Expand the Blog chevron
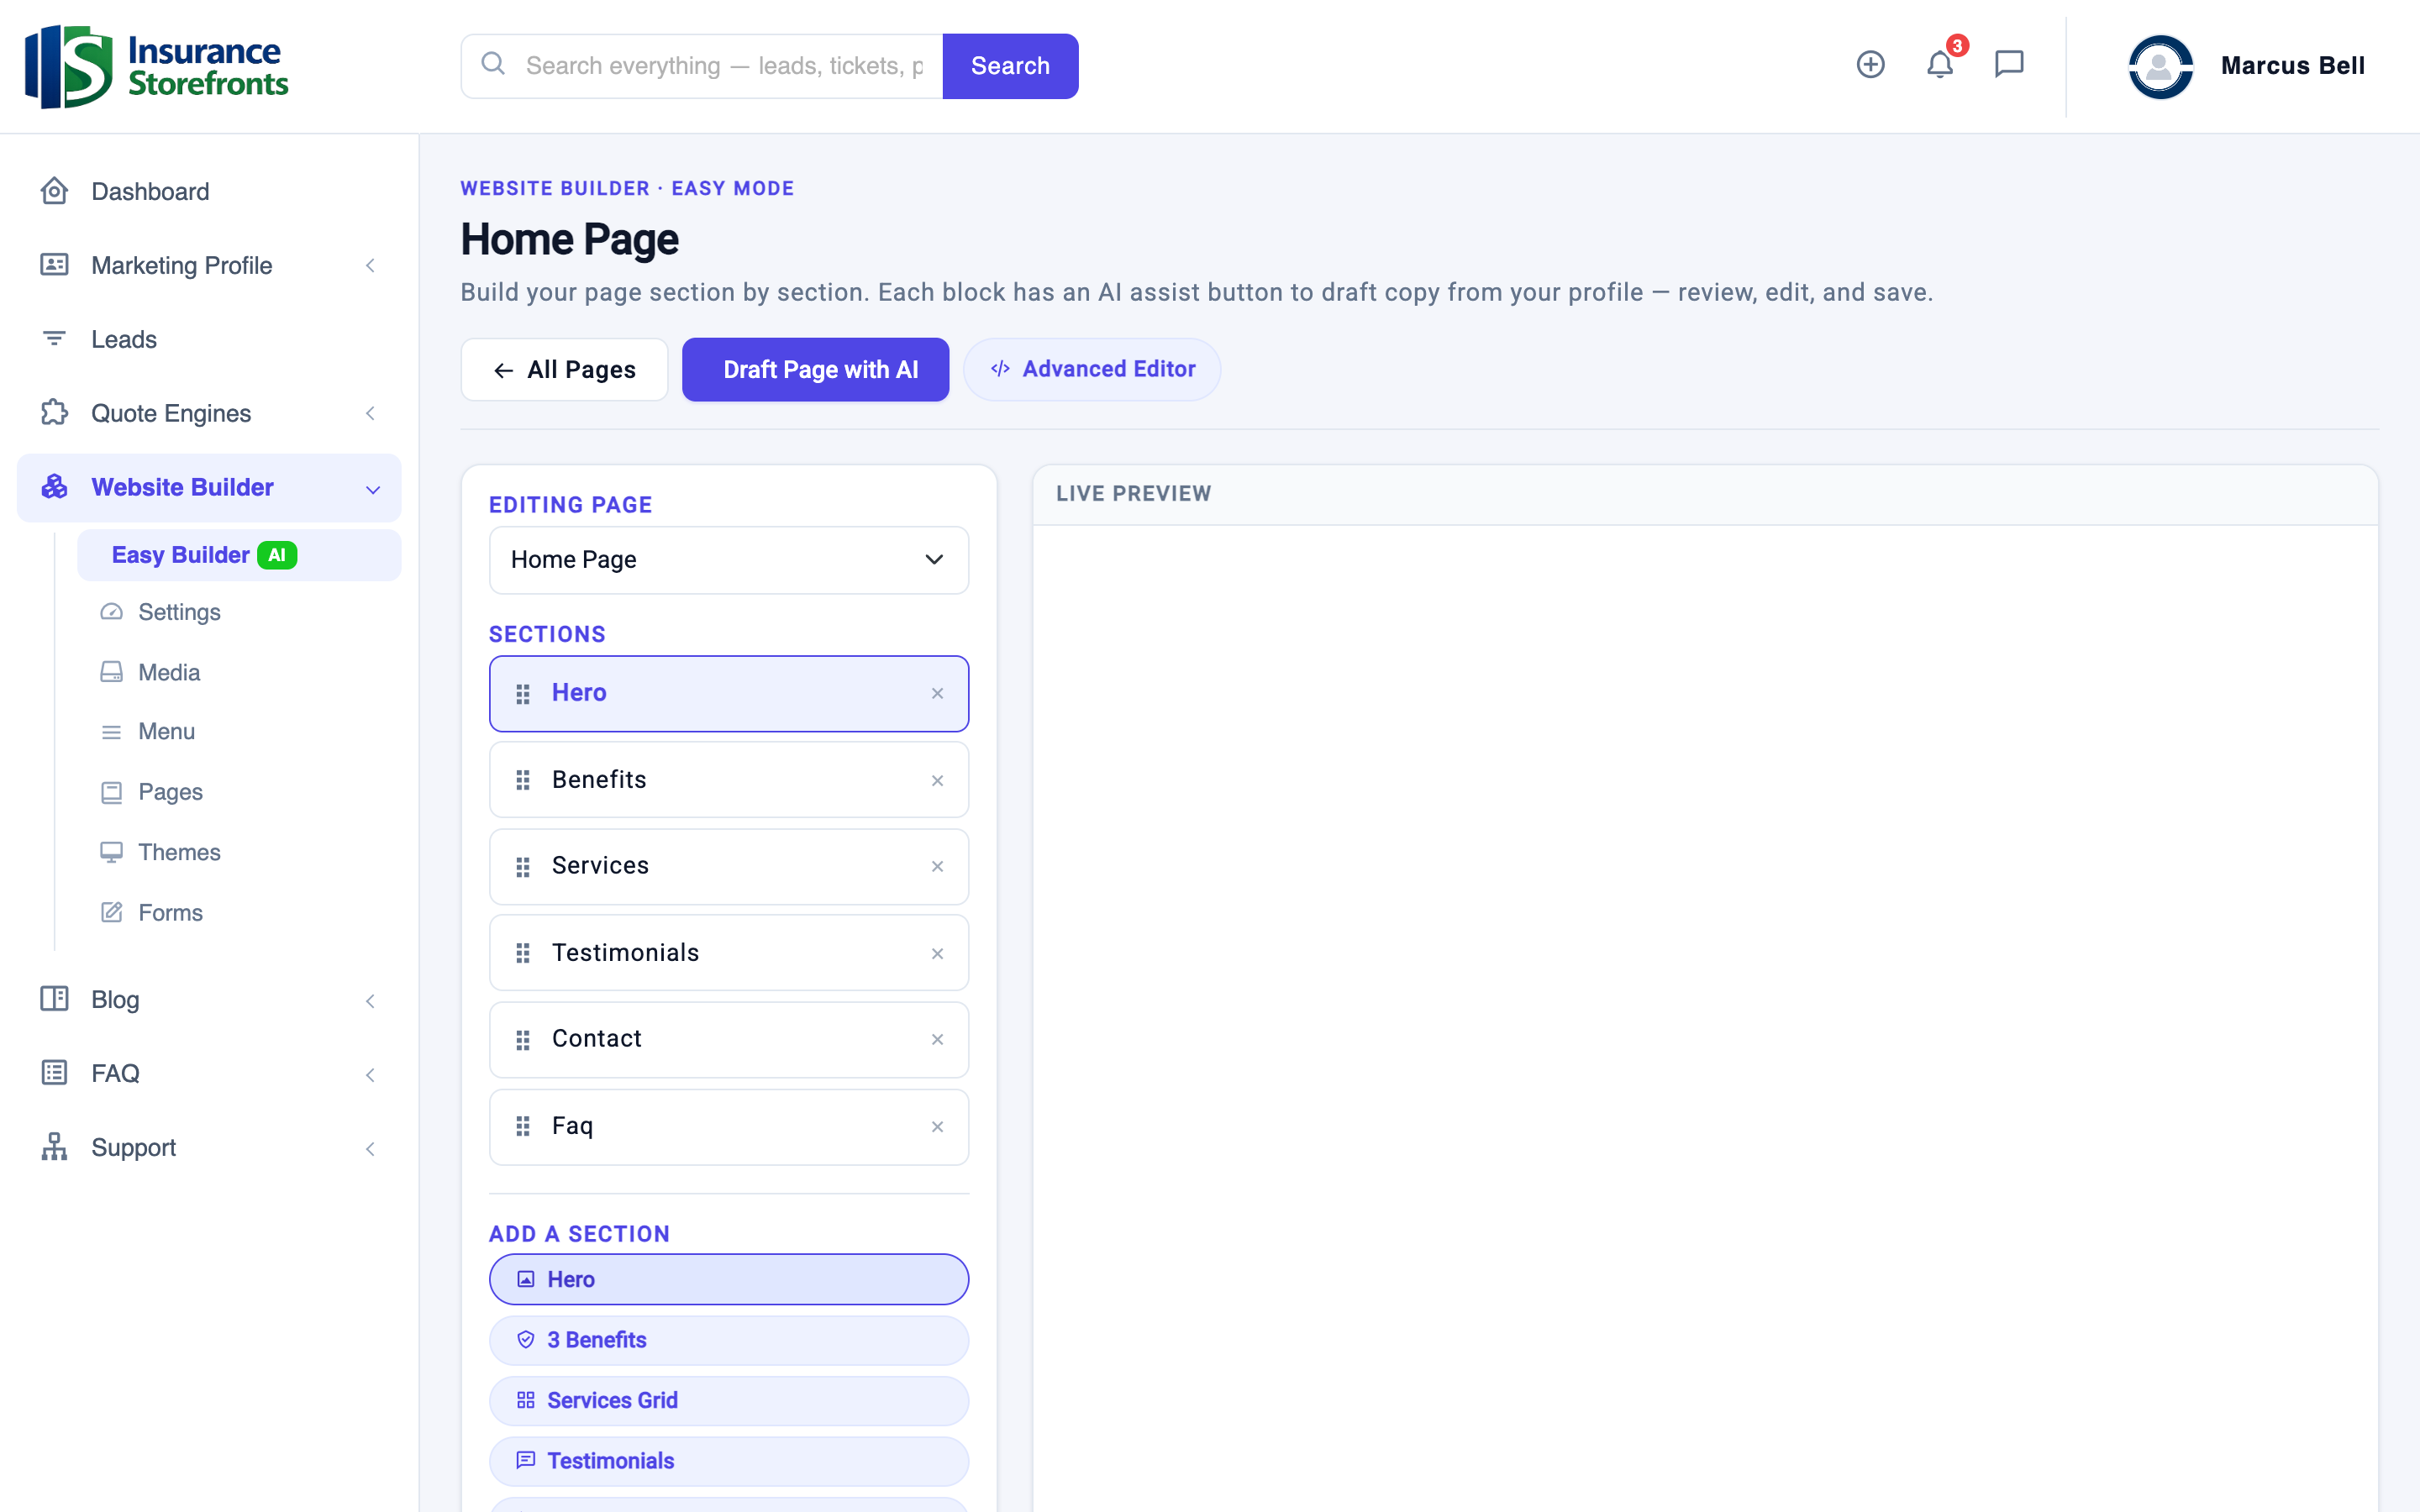Screen dimensions: 2420x1512 pos(371,1001)
